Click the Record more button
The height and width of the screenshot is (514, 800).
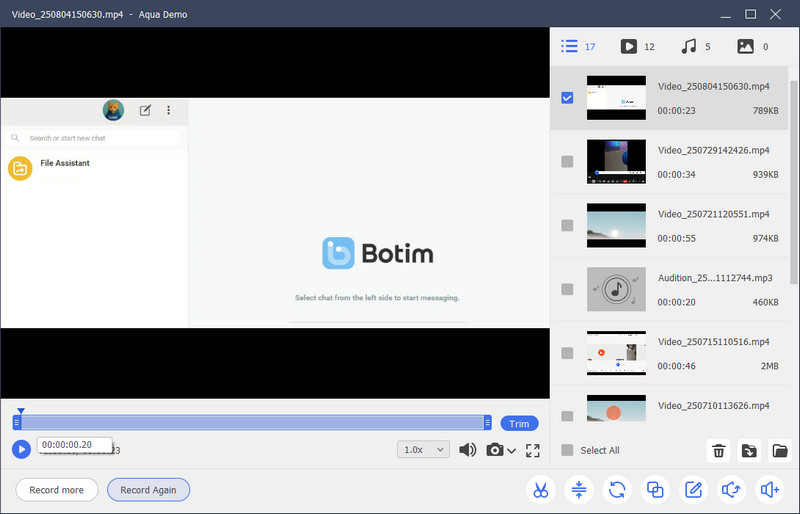pos(57,490)
